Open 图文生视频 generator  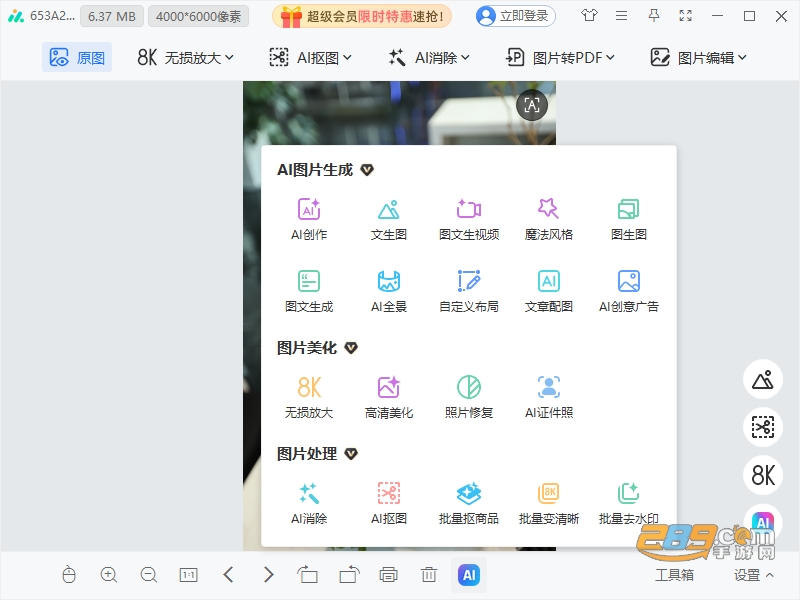[469, 219]
